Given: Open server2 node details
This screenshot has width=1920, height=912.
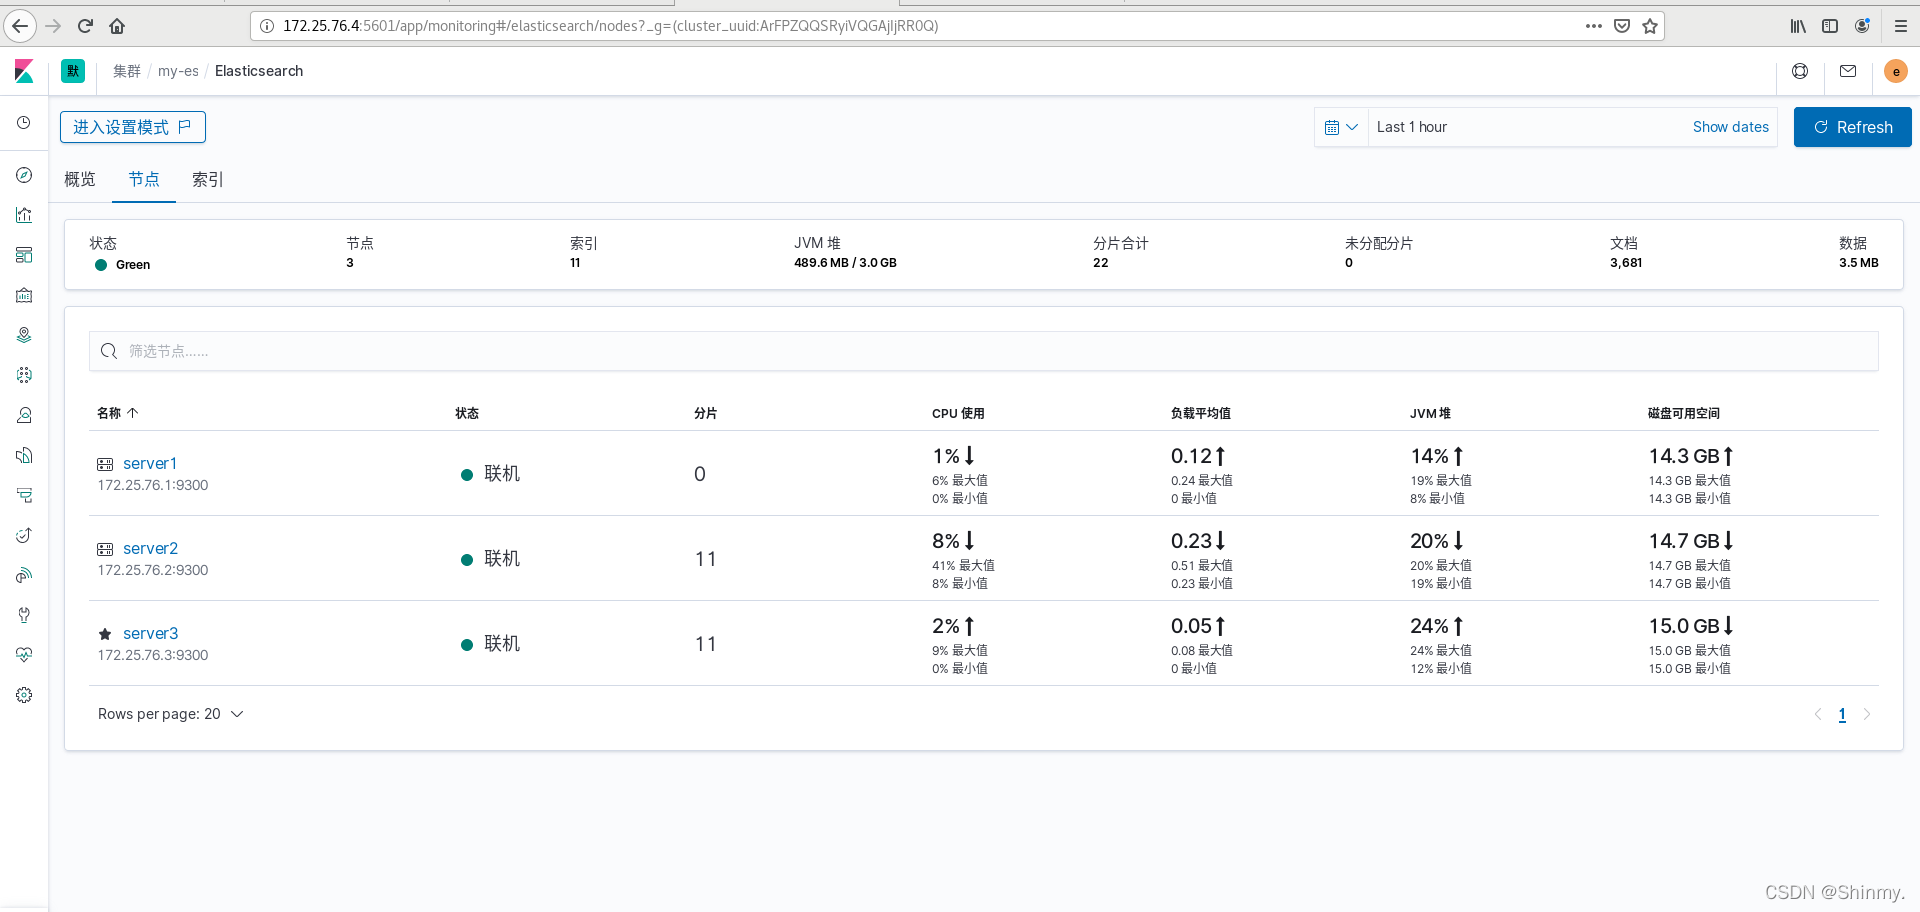Looking at the screenshot, I should tap(150, 548).
